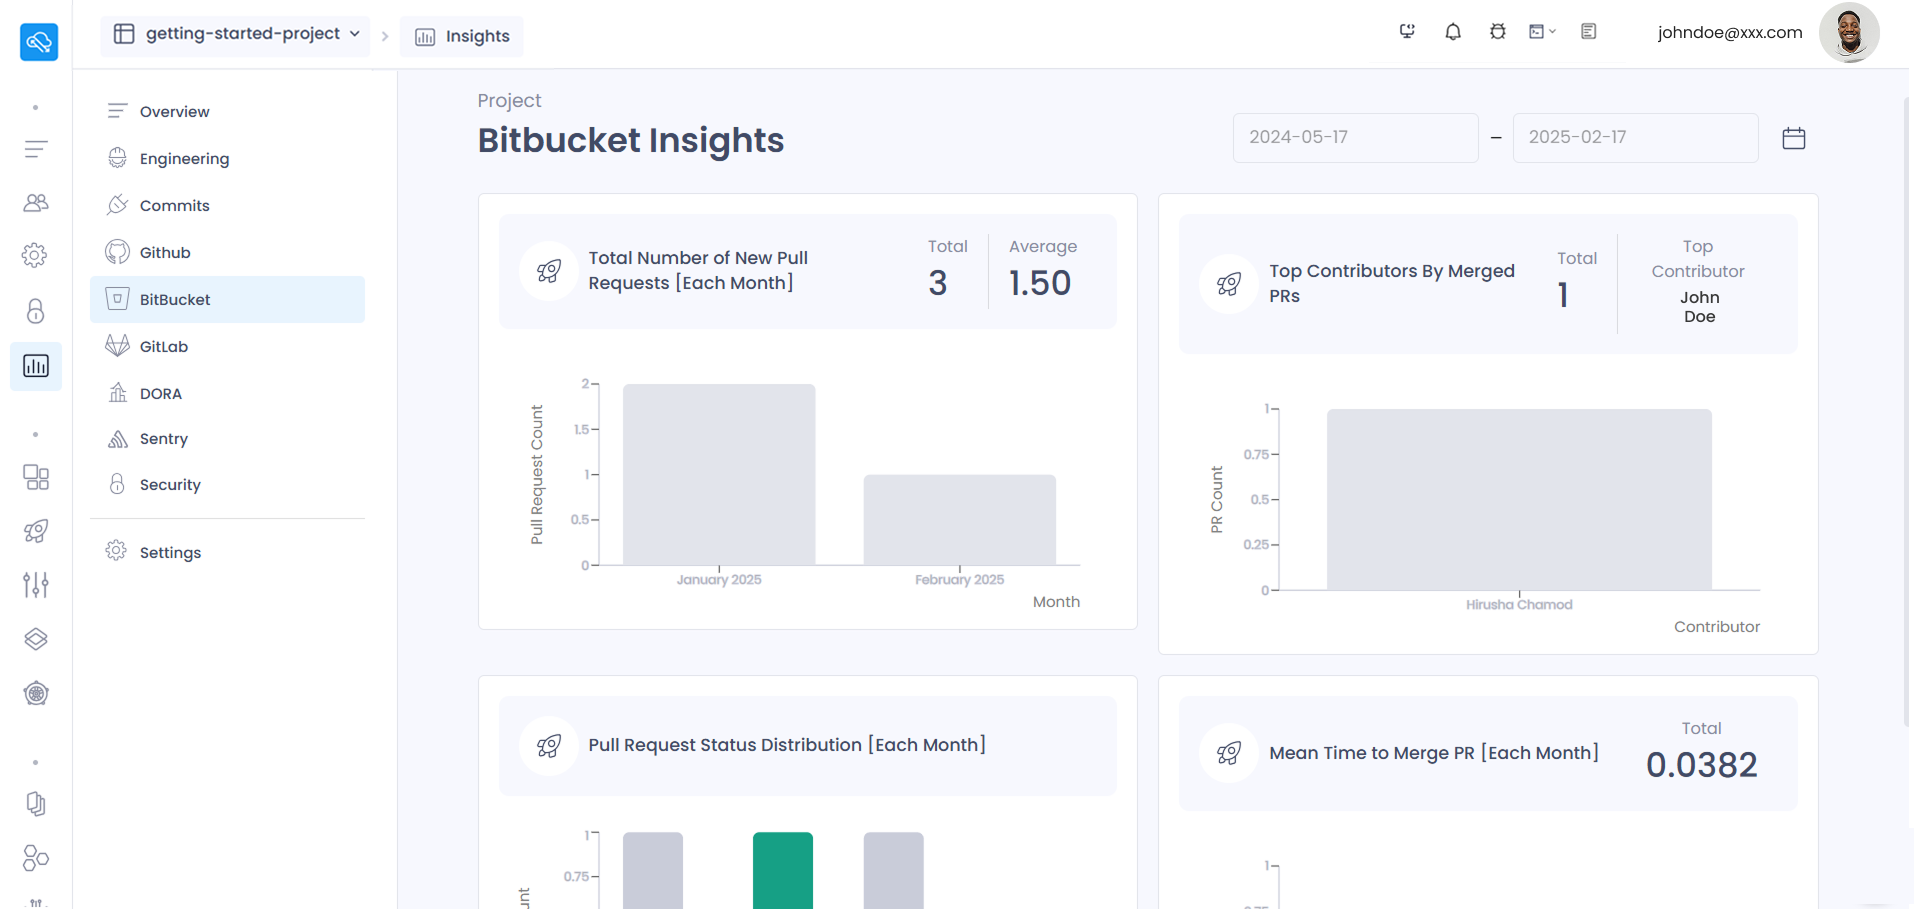Open the terminal console icon
1914x909 pixels.
pyautogui.click(x=1537, y=32)
